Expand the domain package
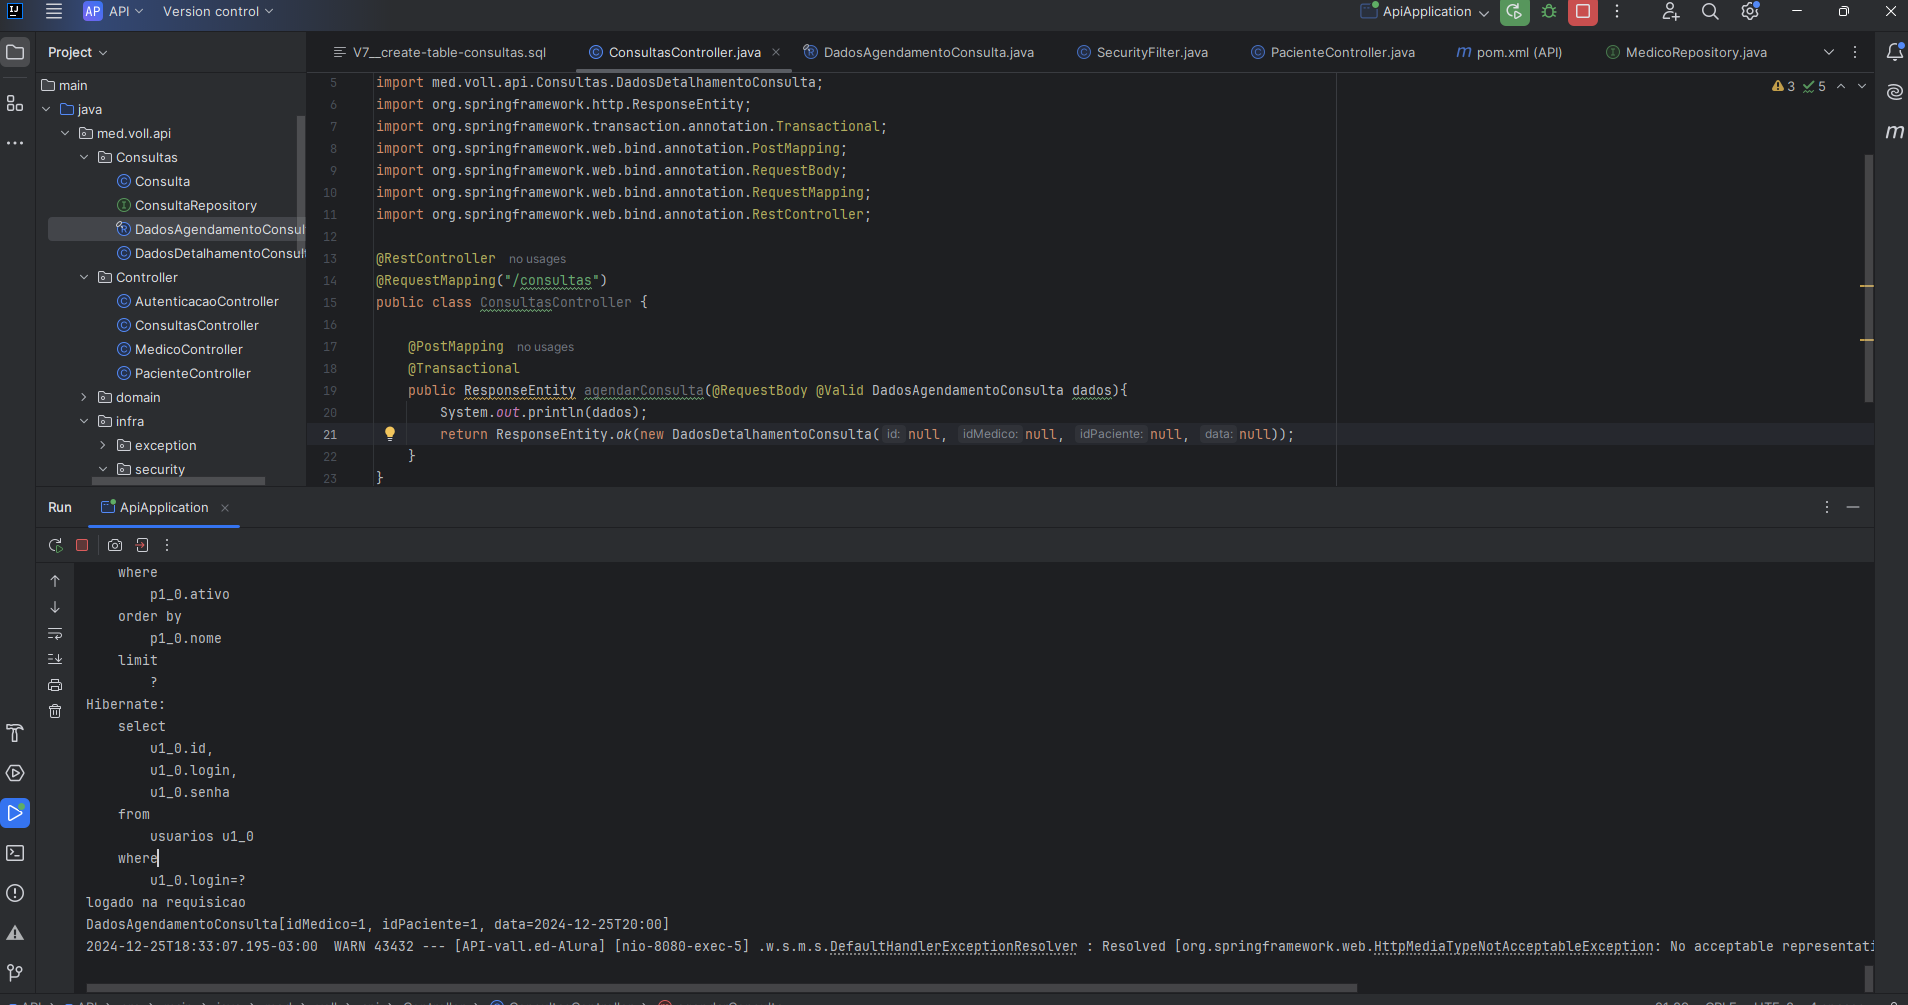 coord(84,397)
